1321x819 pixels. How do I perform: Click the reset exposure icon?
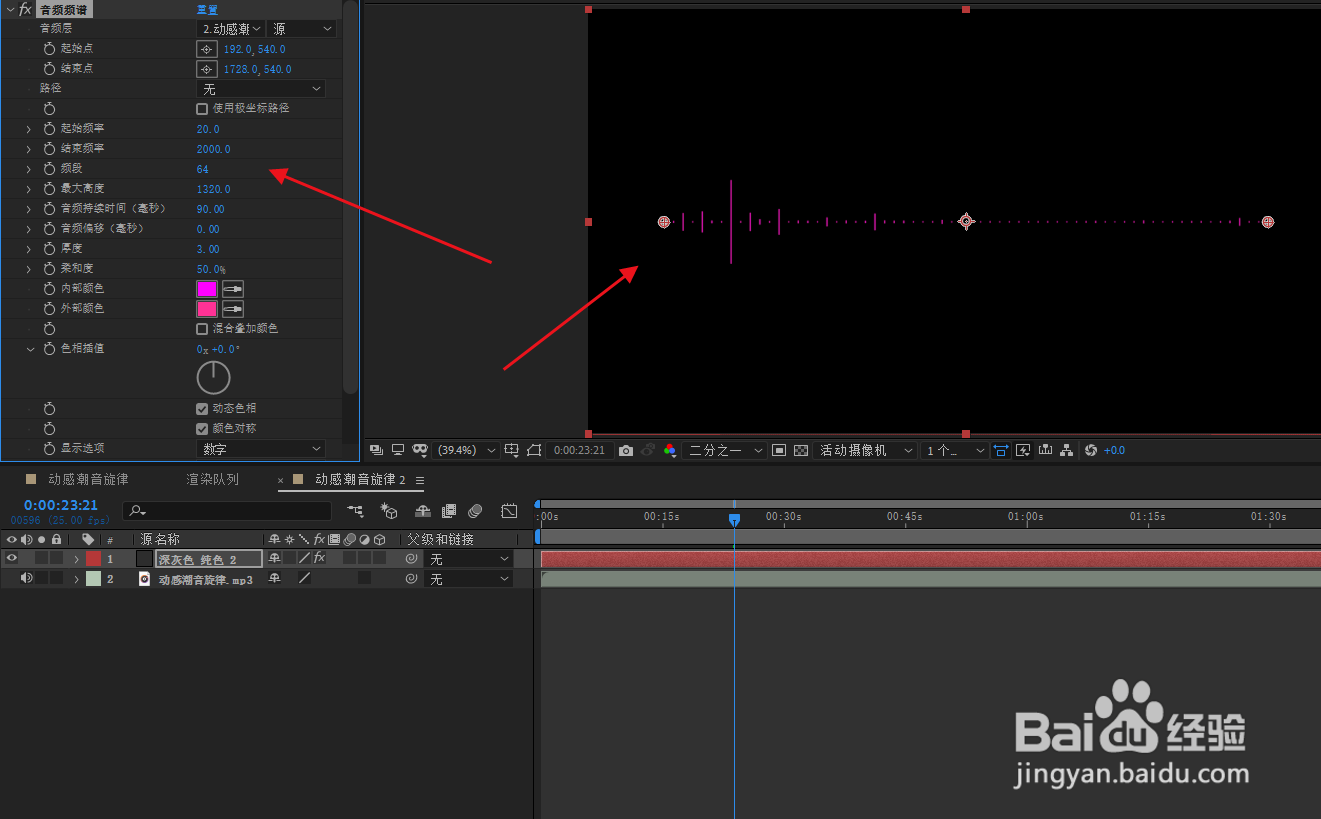pyautogui.click(x=1091, y=451)
